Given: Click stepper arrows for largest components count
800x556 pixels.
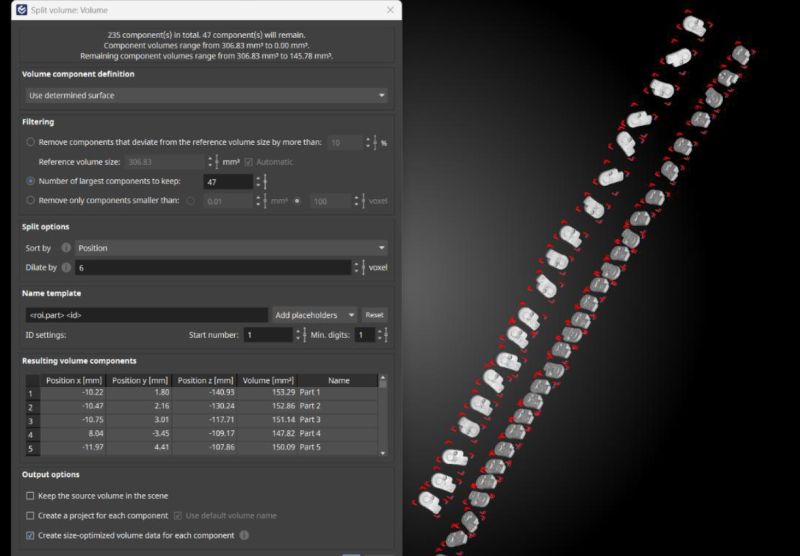Looking at the screenshot, I should (x=261, y=182).
